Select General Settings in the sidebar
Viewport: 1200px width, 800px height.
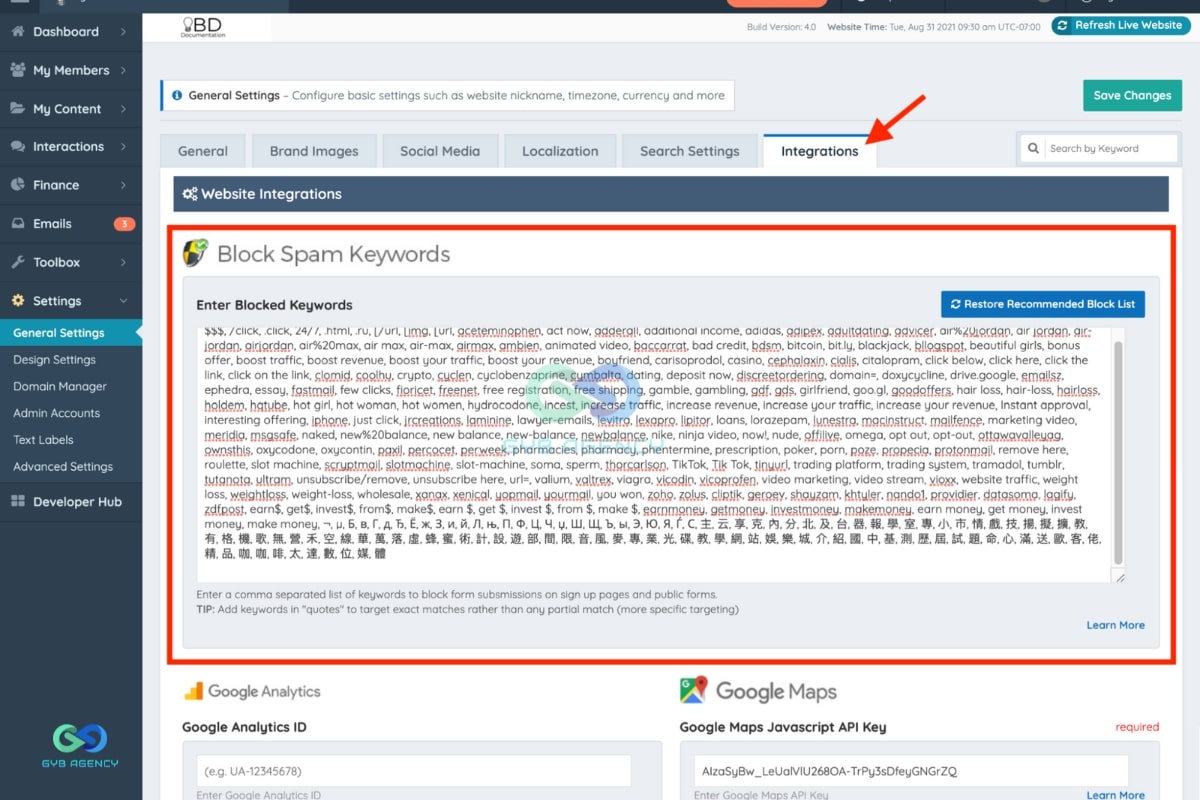coord(70,333)
